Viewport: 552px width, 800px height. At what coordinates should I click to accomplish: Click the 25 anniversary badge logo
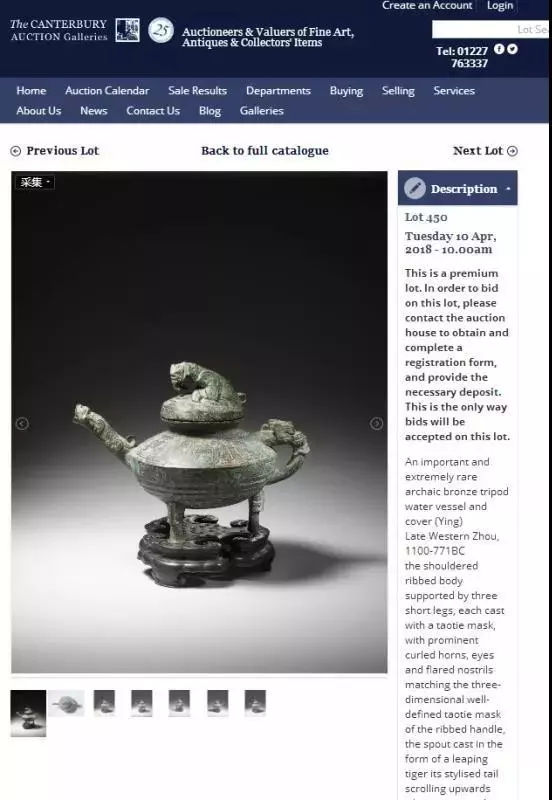click(x=161, y=30)
